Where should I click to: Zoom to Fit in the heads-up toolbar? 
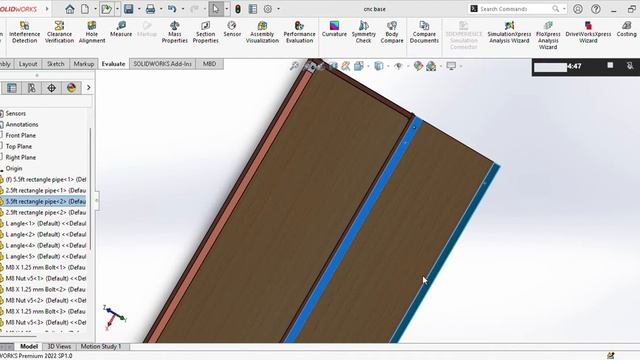pos(294,66)
